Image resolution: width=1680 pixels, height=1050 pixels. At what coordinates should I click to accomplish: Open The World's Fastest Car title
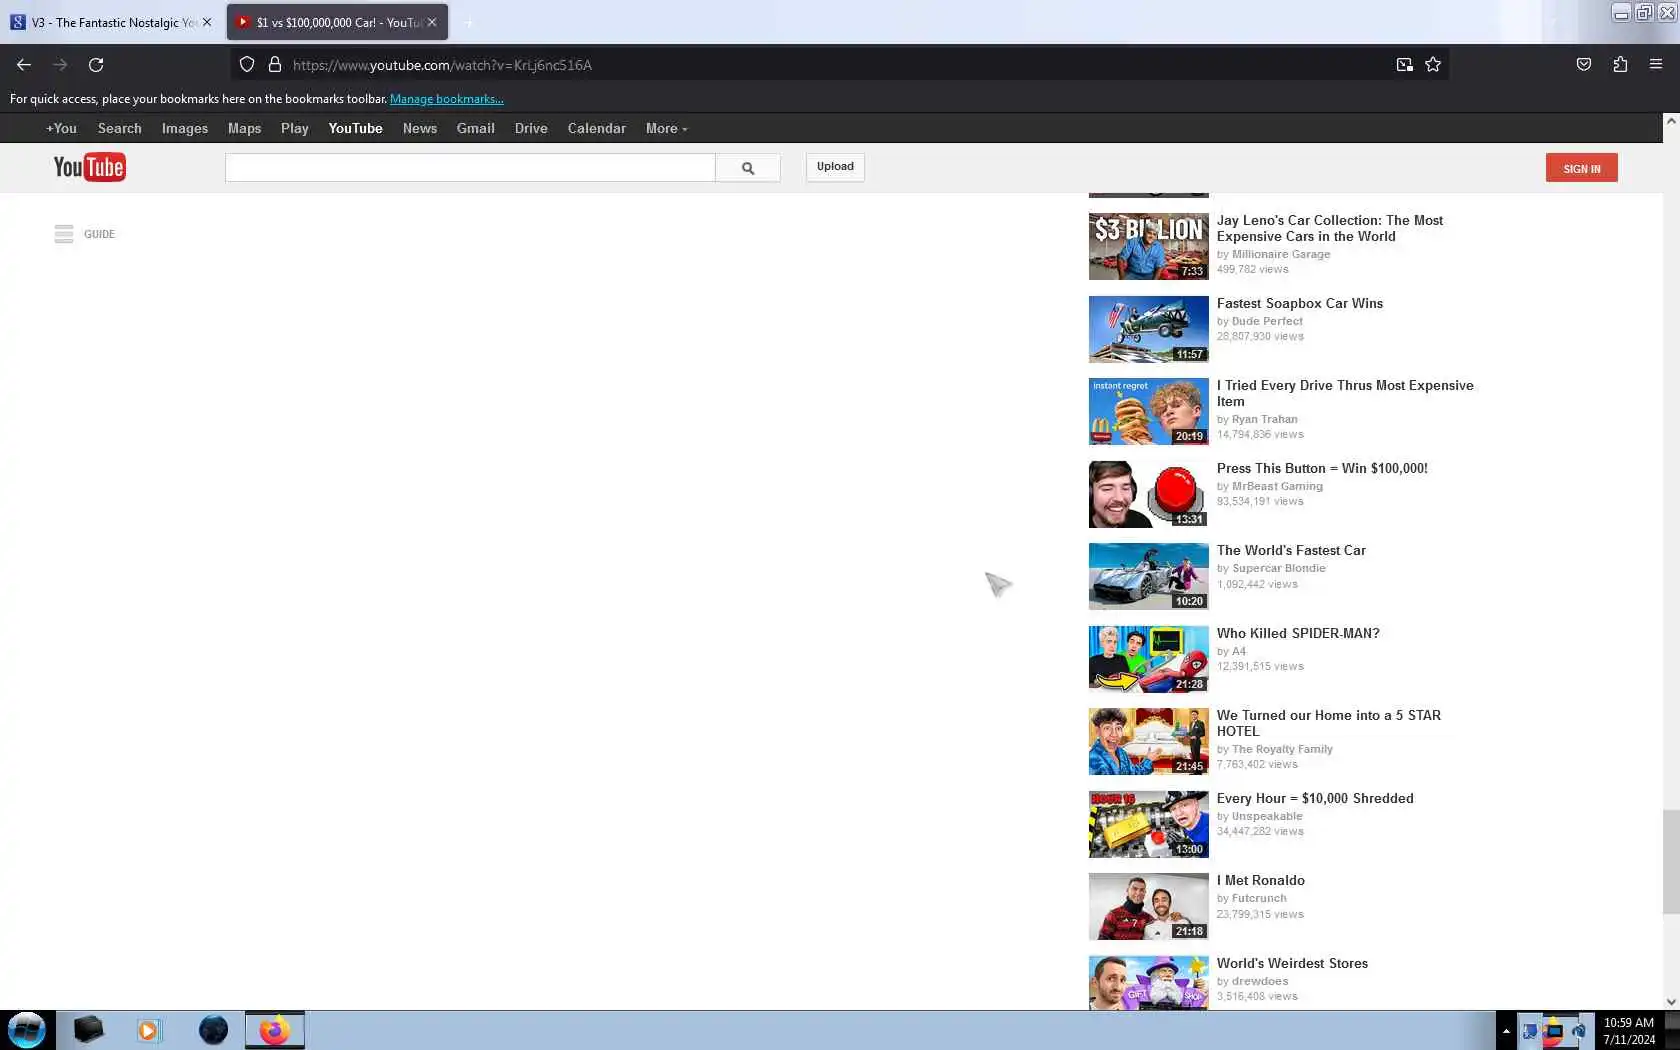click(x=1291, y=550)
